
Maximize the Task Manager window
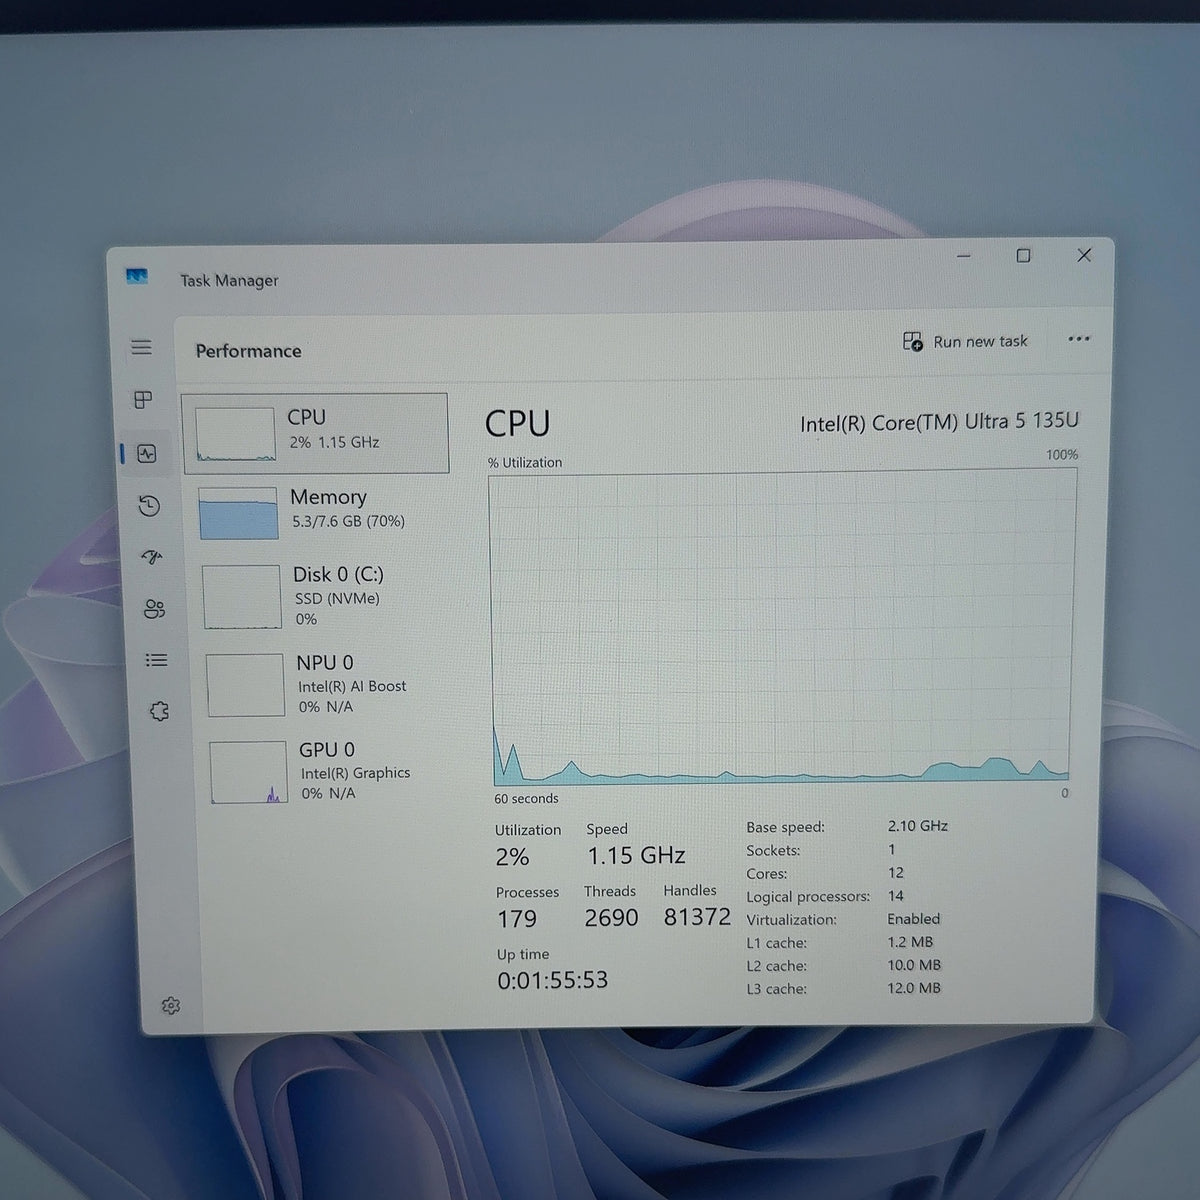1023,256
